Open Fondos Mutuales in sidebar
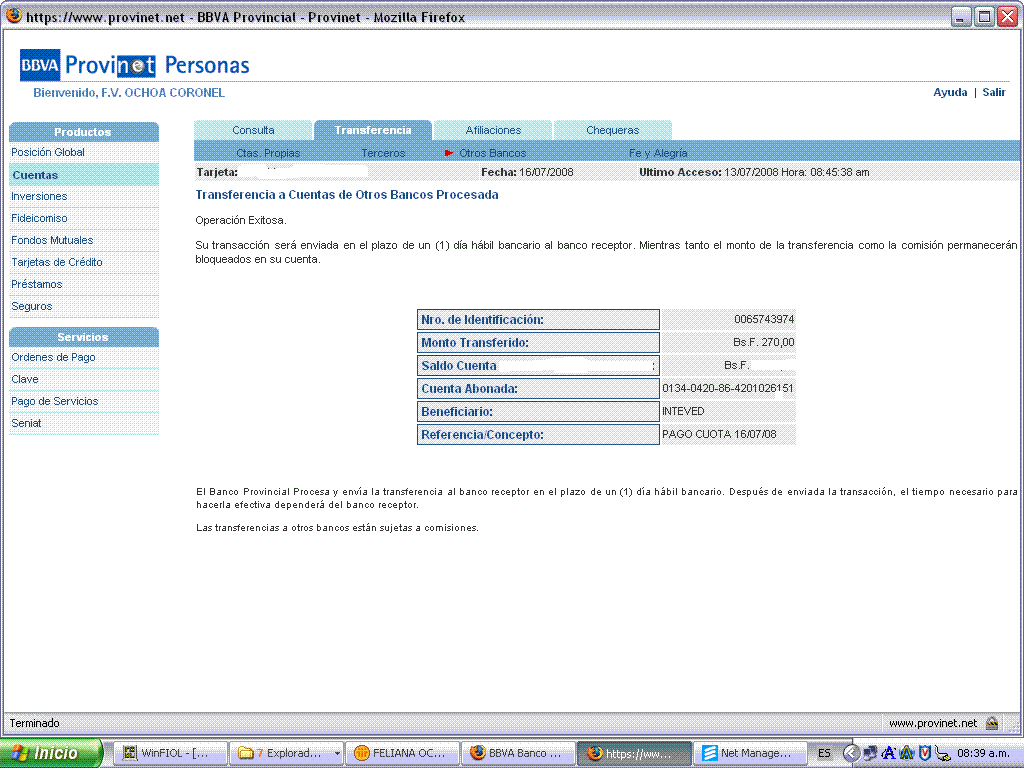 [x=52, y=240]
